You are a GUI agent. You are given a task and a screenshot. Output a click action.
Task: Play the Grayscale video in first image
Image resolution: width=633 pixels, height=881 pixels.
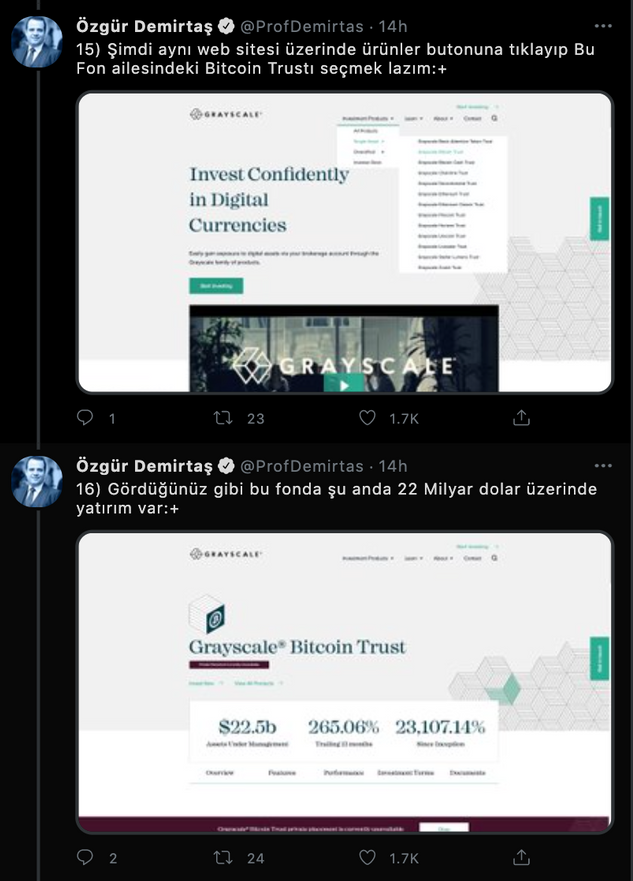pyautogui.click(x=344, y=385)
